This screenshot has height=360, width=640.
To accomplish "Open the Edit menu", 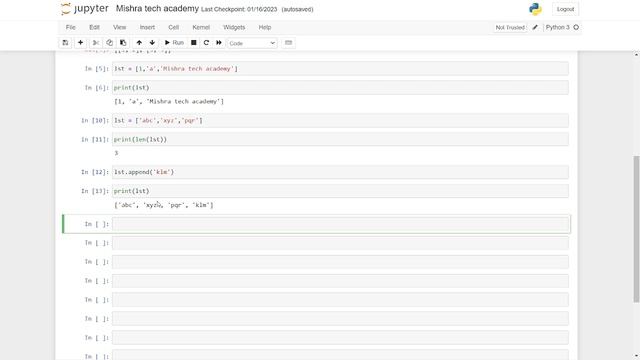I will point(94,27).
